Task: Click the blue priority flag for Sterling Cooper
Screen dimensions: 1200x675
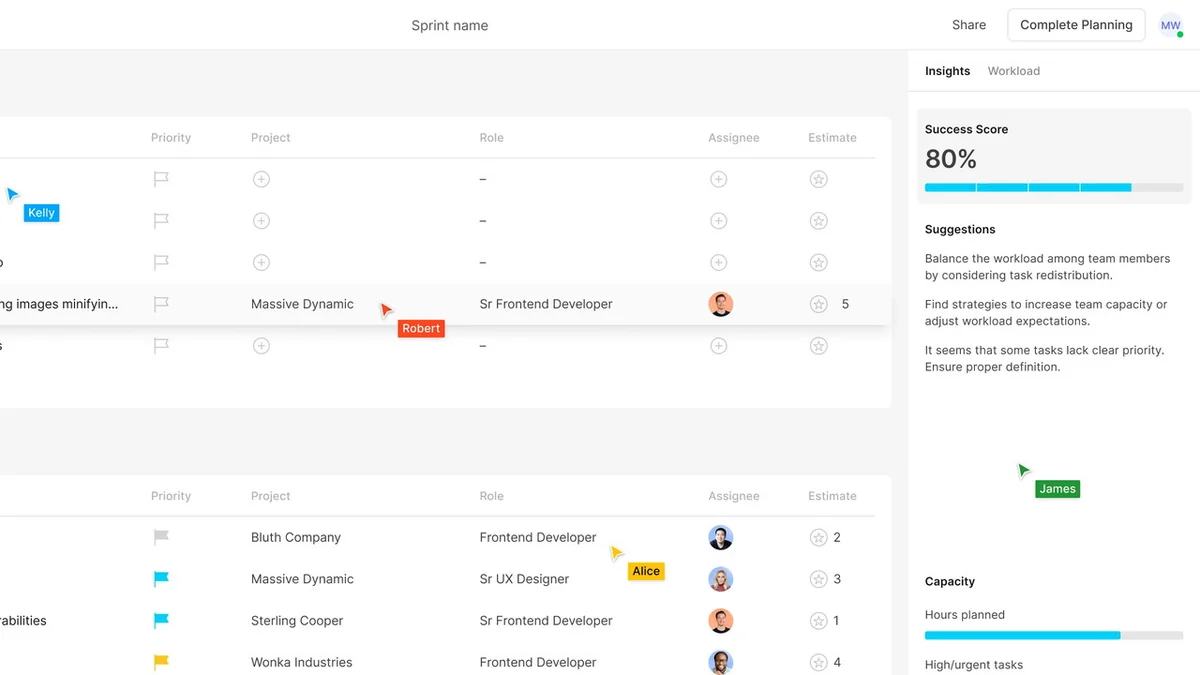Action: 161,620
